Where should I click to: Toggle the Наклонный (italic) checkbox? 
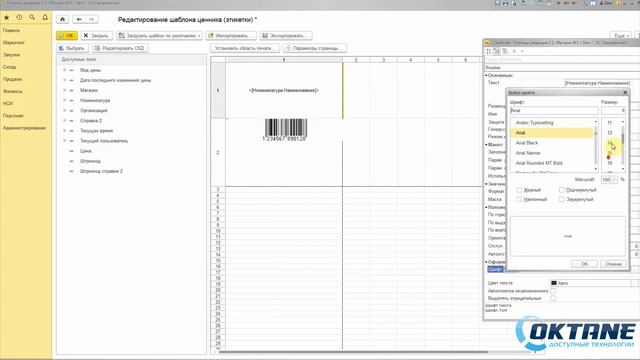click(519, 199)
